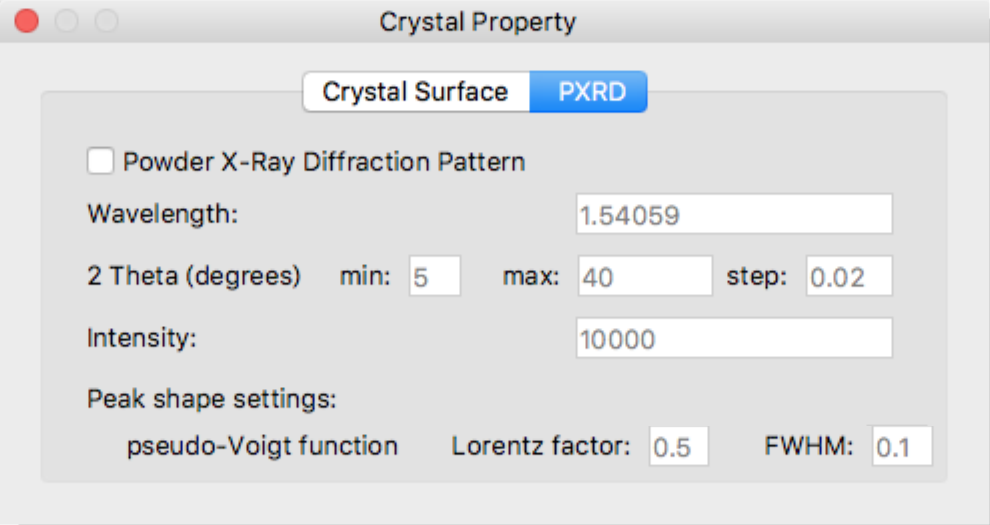990x525 pixels.
Task: Click the 2 Theta (degrees) label
Action: (x=194, y=277)
